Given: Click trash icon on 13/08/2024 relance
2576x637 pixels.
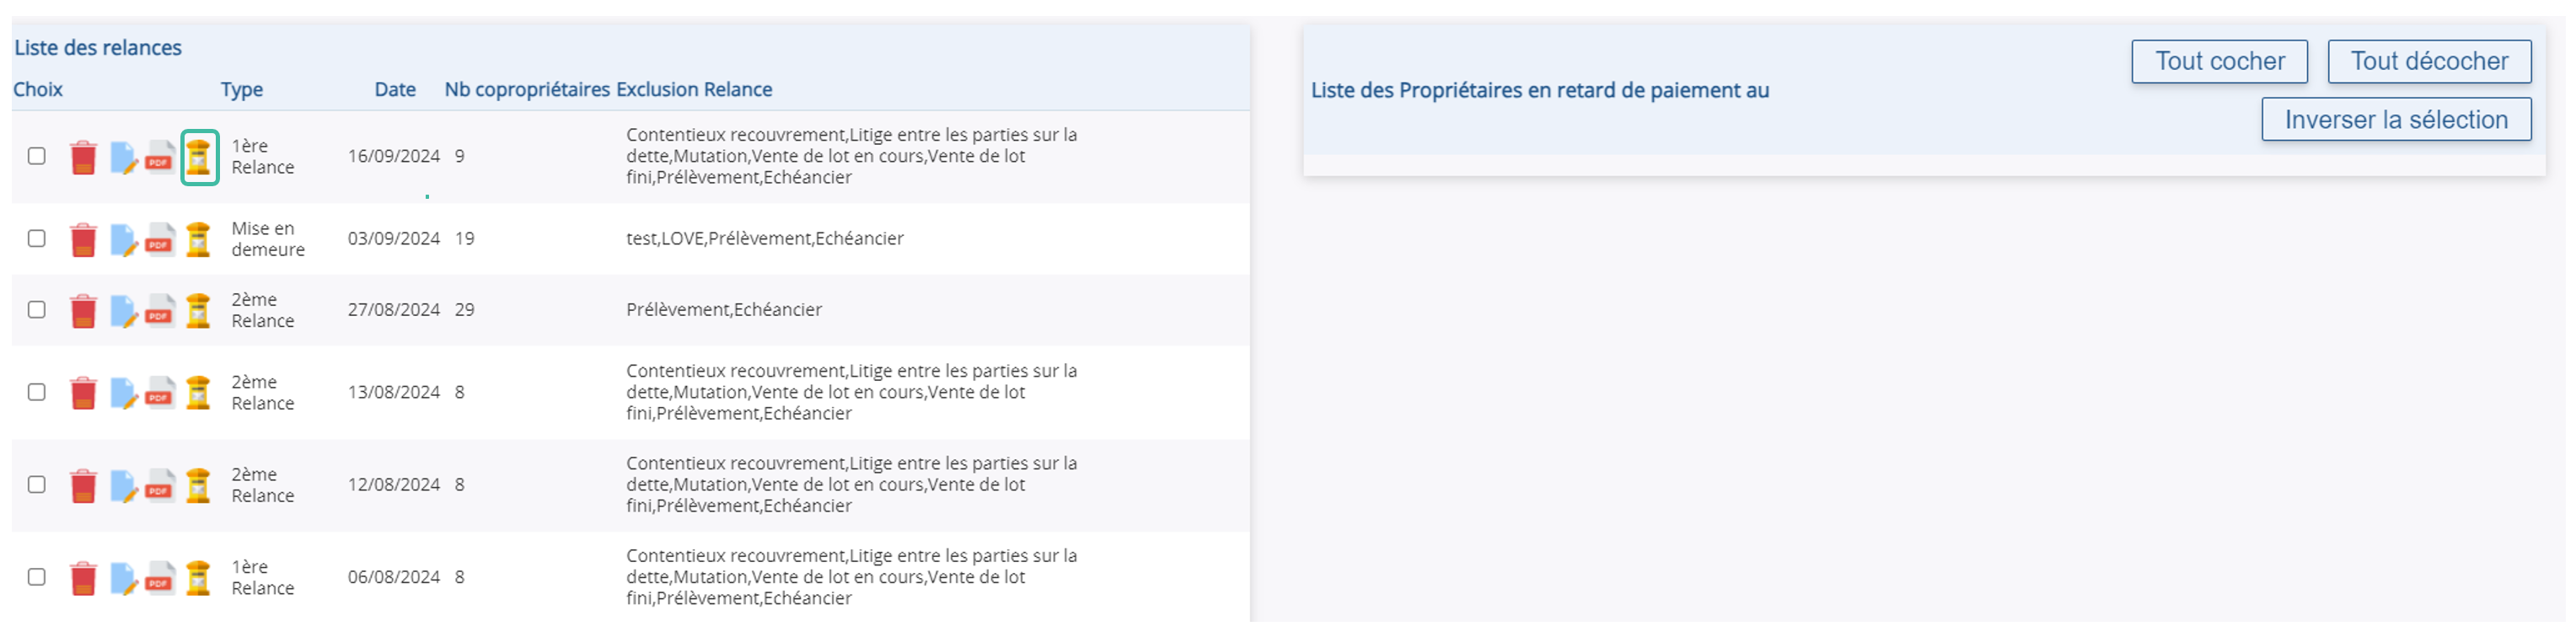Looking at the screenshot, I should pyautogui.click(x=83, y=393).
